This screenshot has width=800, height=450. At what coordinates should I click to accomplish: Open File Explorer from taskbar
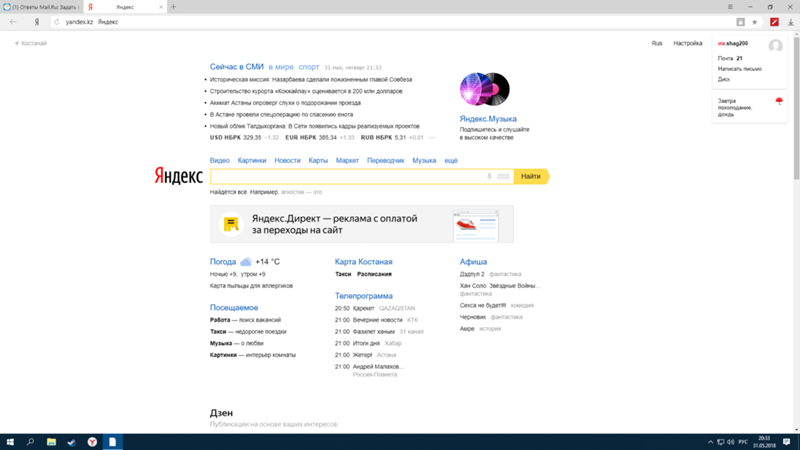(51, 442)
